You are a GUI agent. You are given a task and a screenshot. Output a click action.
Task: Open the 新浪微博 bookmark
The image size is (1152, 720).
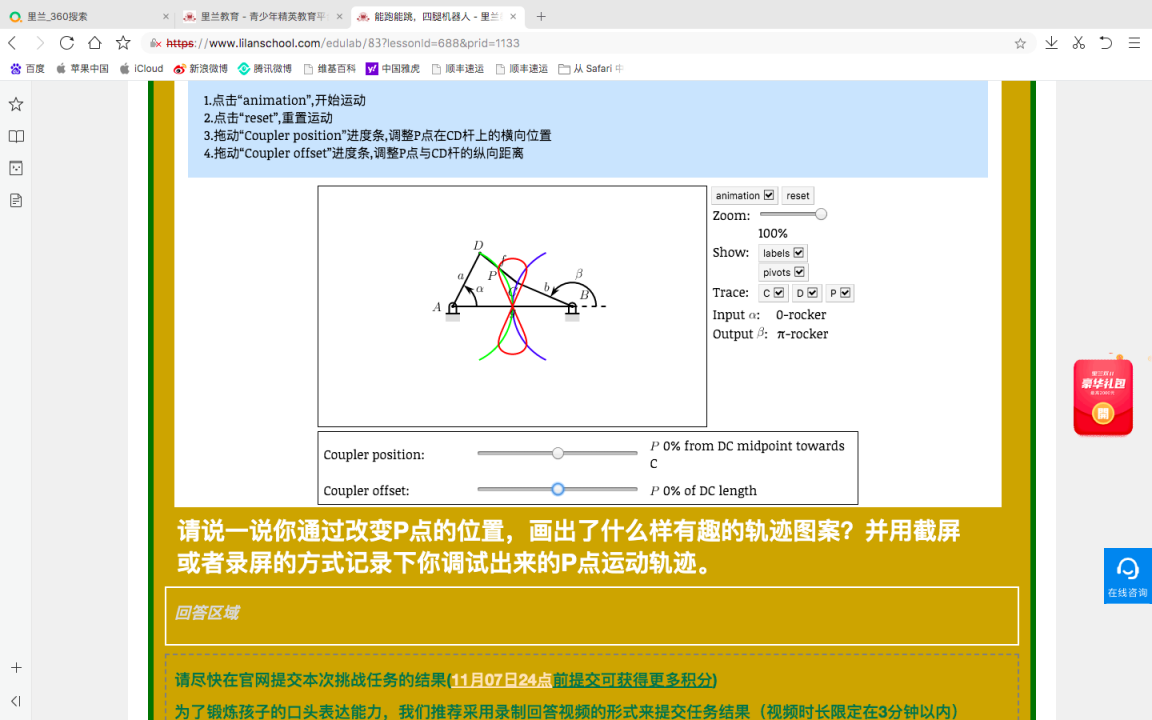(x=201, y=68)
